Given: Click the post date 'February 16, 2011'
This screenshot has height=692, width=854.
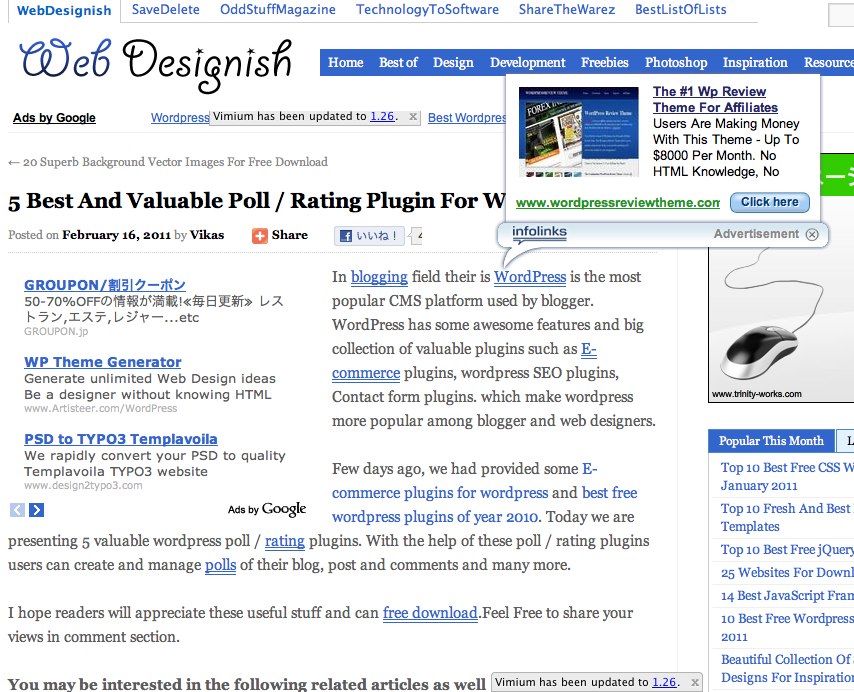Looking at the screenshot, I should [117, 235].
